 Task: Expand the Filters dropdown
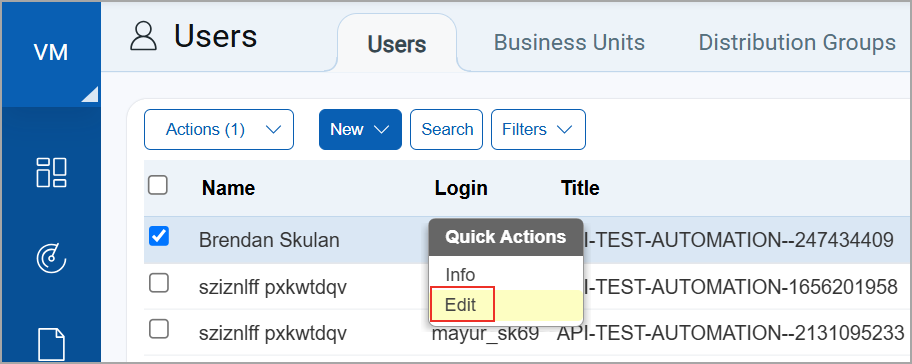[x=538, y=129]
